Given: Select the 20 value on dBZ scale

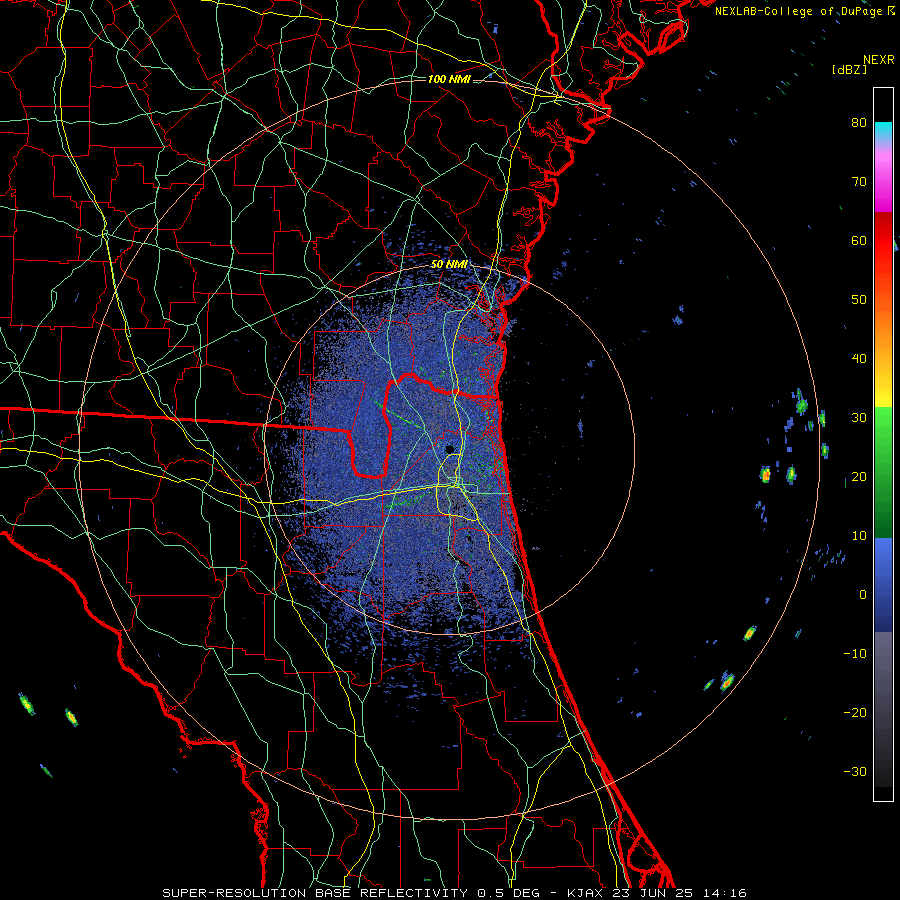Looking at the screenshot, I should [x=859, y=476].
